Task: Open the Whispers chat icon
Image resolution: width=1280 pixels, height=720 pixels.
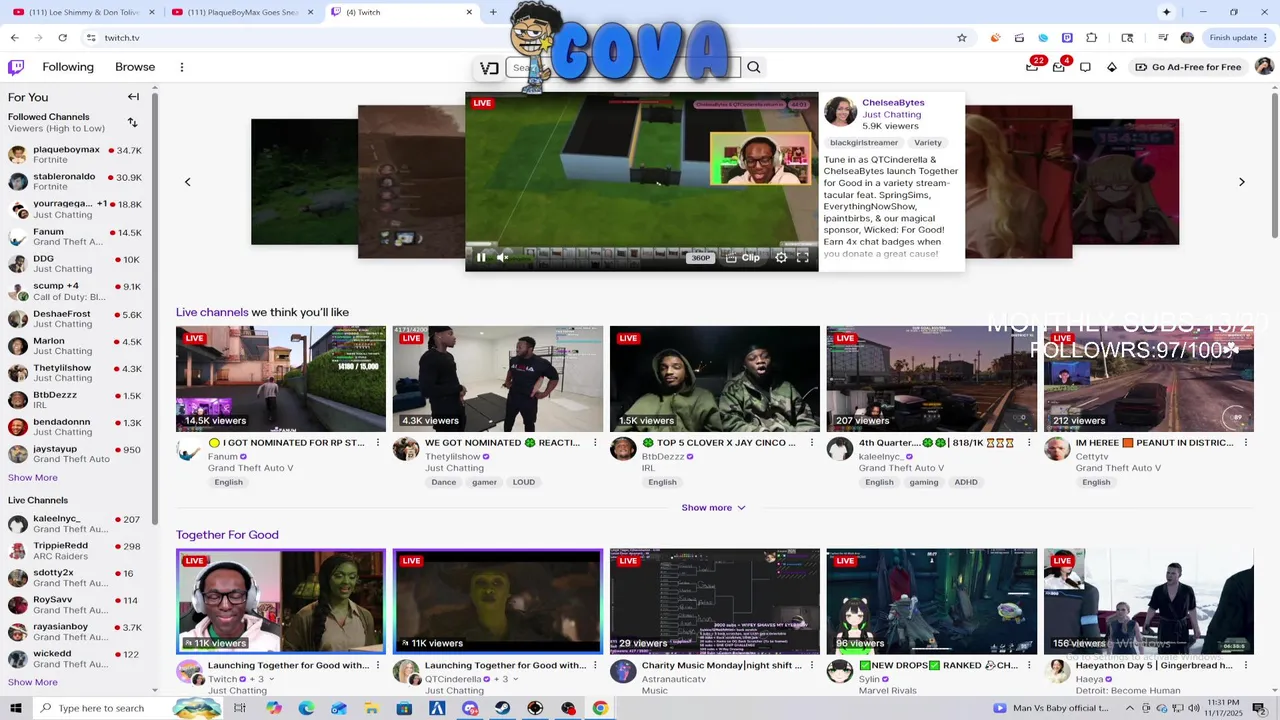Action: coord(1085,67)
